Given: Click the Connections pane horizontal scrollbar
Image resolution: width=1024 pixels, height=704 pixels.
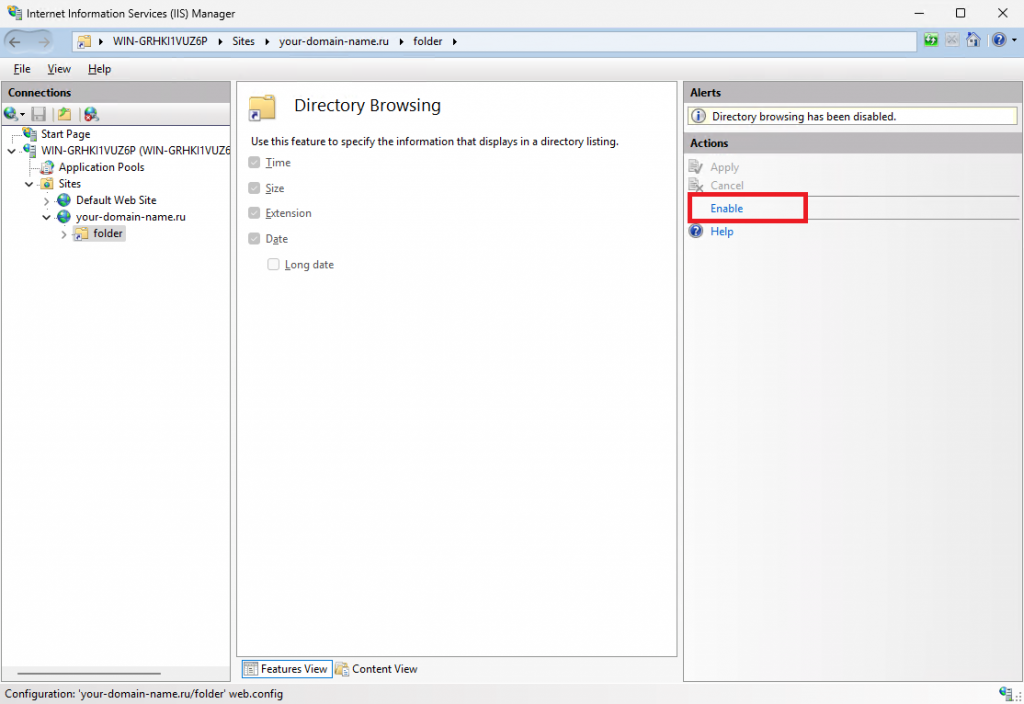Looking at the screenshot, I should tap(89, 673).
